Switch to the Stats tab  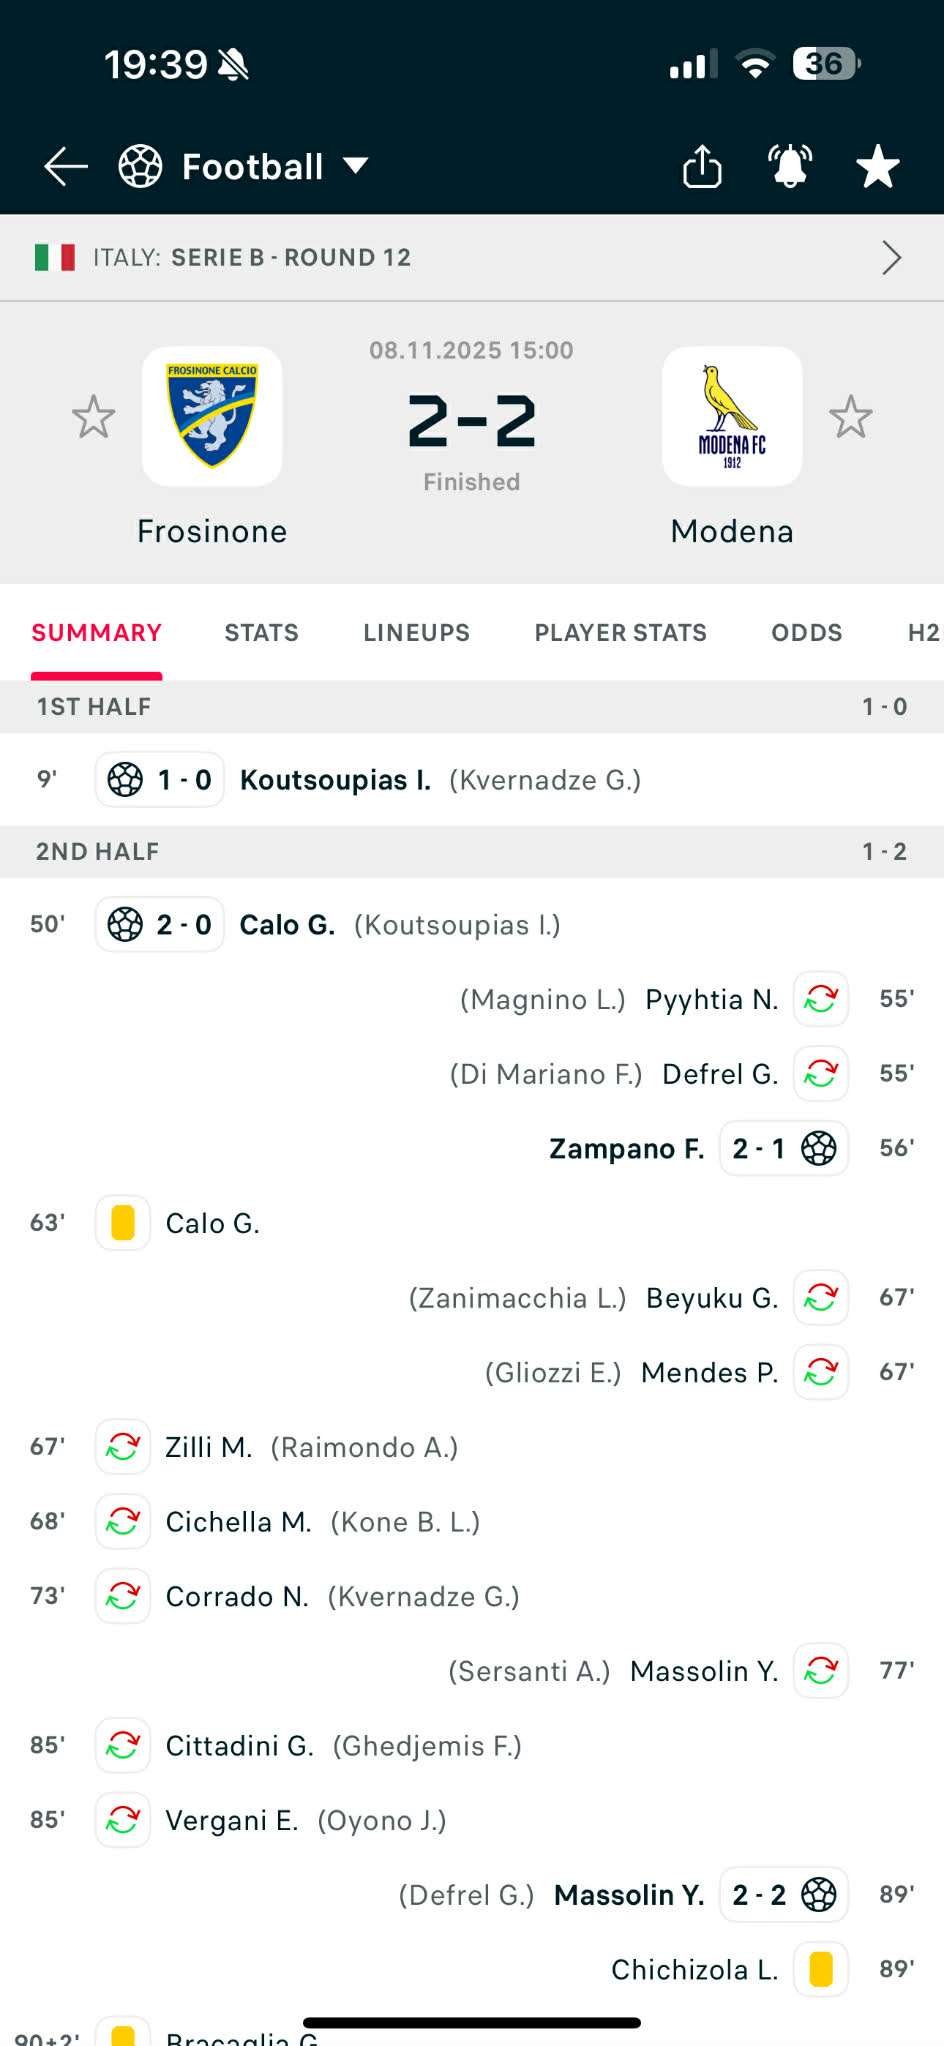point(261,633)
